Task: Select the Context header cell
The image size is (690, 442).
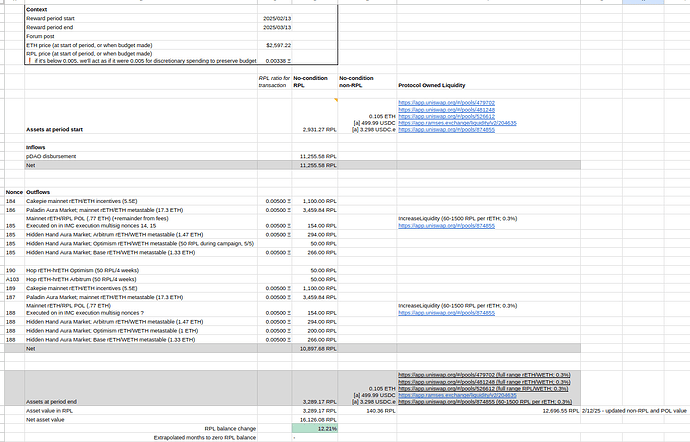Action: pyautogui.click(x=141, y=9)
